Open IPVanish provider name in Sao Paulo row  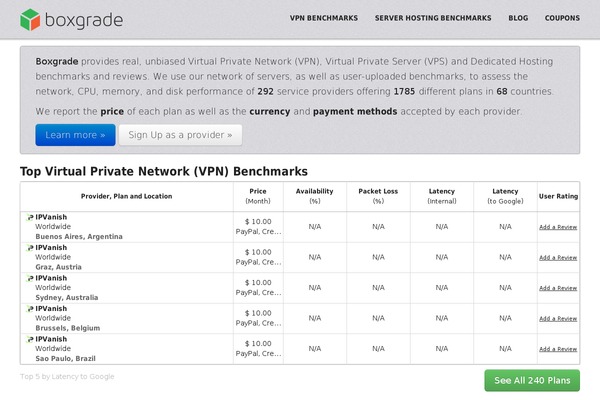(51, 339)
